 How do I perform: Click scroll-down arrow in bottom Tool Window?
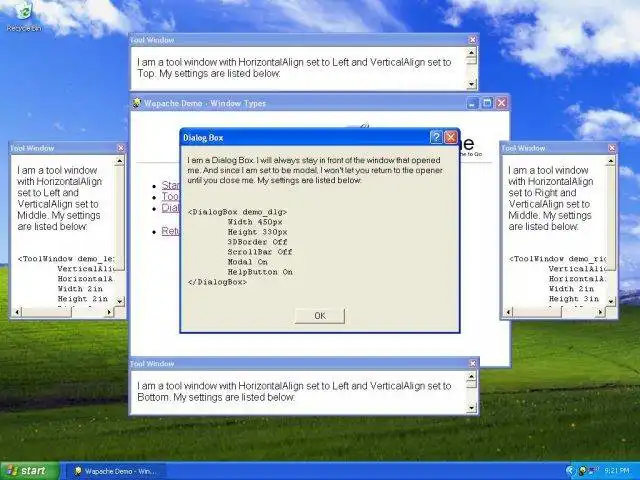[471, 407]
